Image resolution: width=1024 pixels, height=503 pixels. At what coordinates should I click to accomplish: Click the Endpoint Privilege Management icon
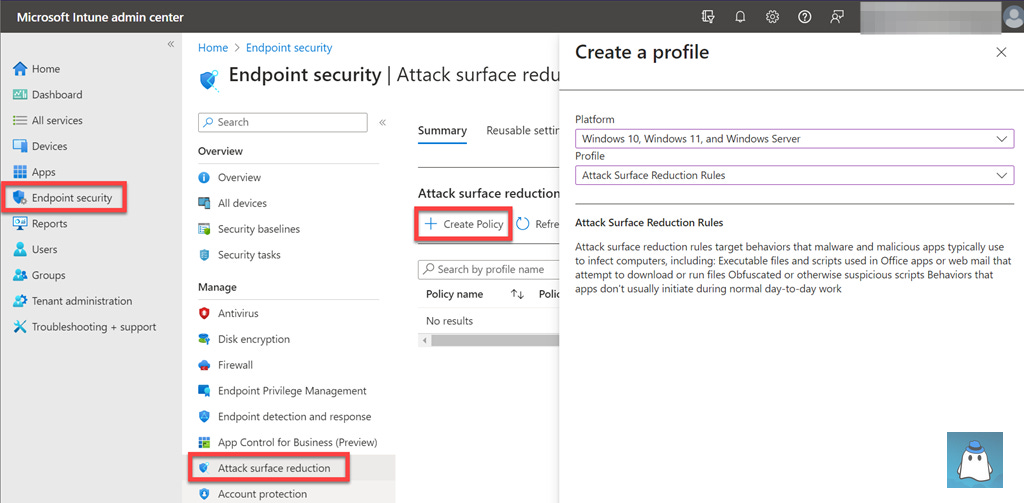point(204,391)
